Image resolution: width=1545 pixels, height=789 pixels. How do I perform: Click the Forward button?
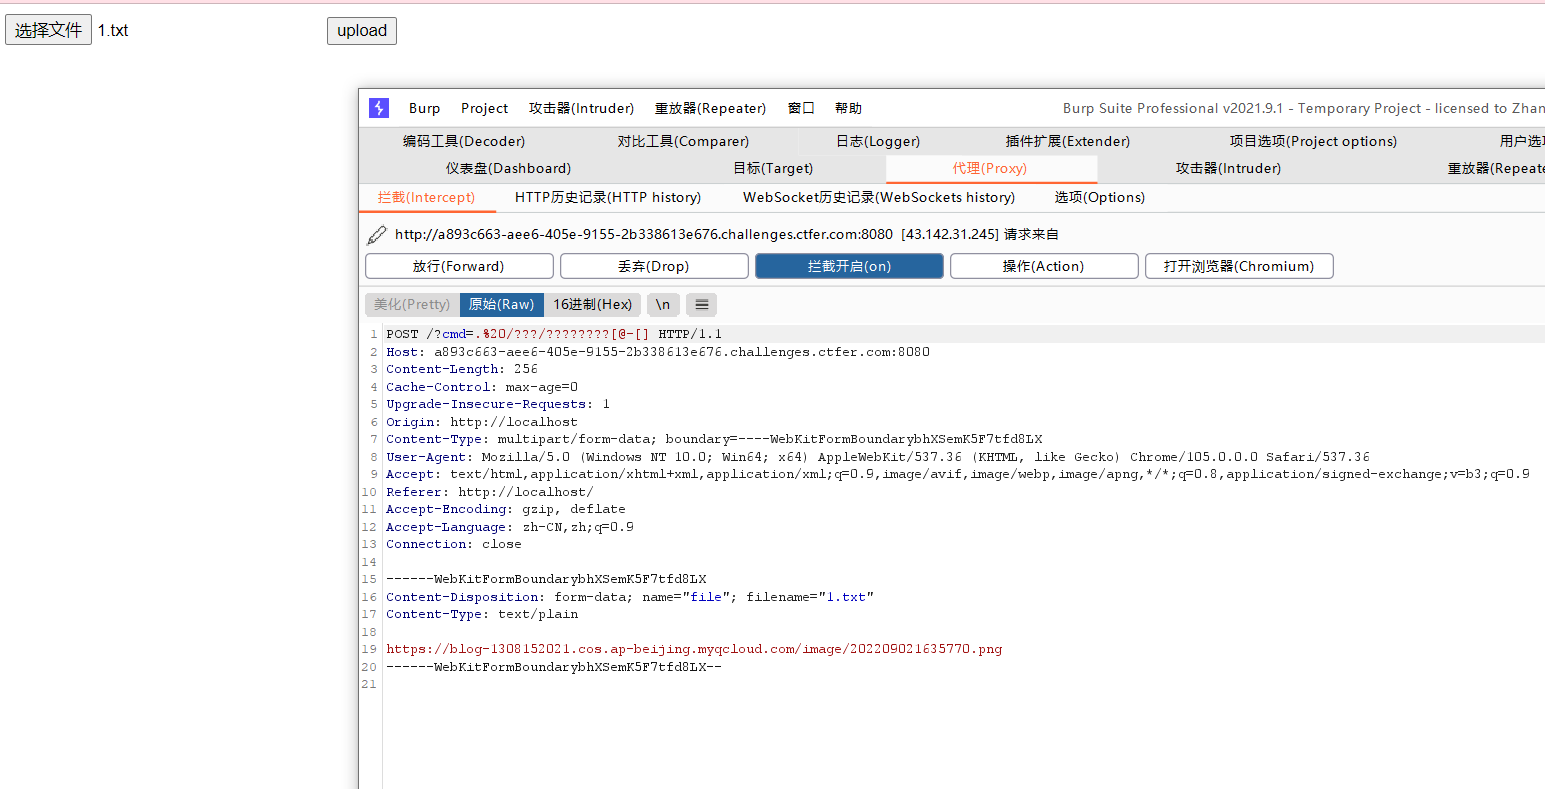459,266
